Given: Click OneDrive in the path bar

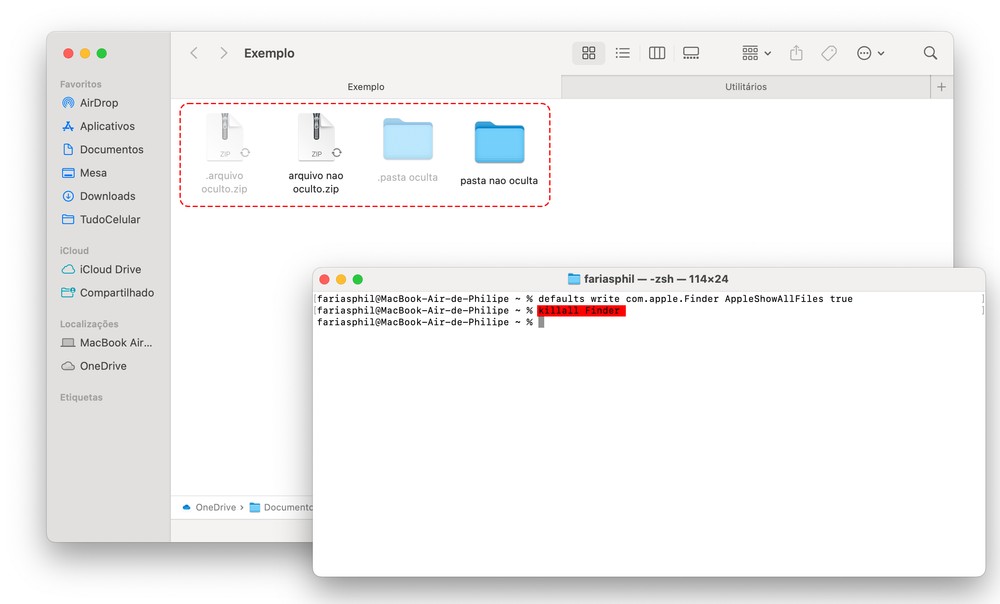Looking at the screenshot, I should pyautogui.click(x=215, y=507).
